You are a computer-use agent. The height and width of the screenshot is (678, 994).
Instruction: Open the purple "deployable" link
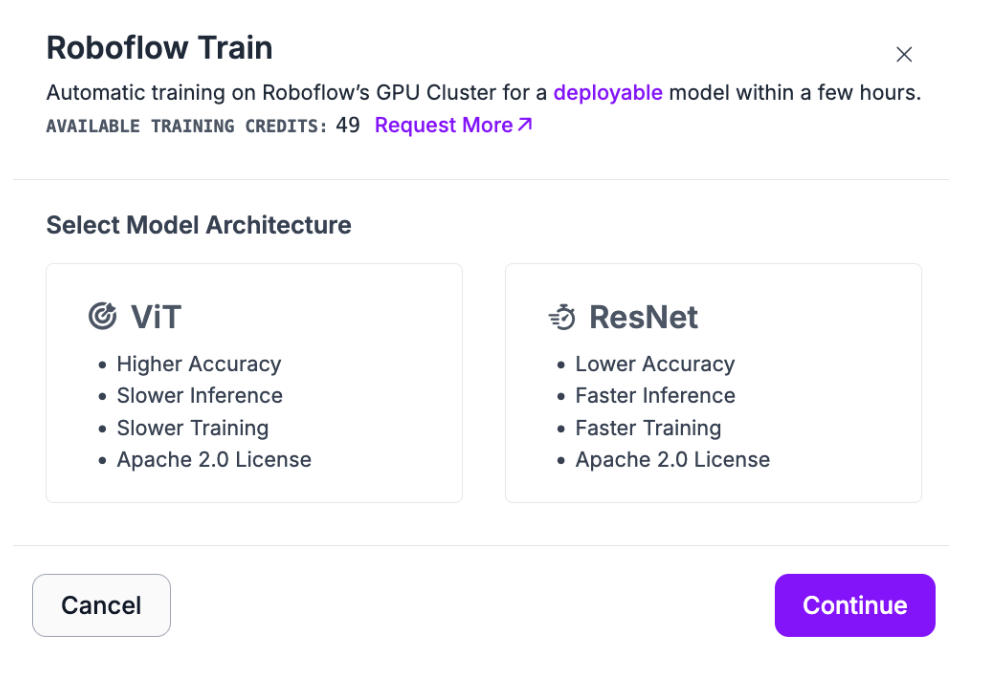[x=608, y=93]
